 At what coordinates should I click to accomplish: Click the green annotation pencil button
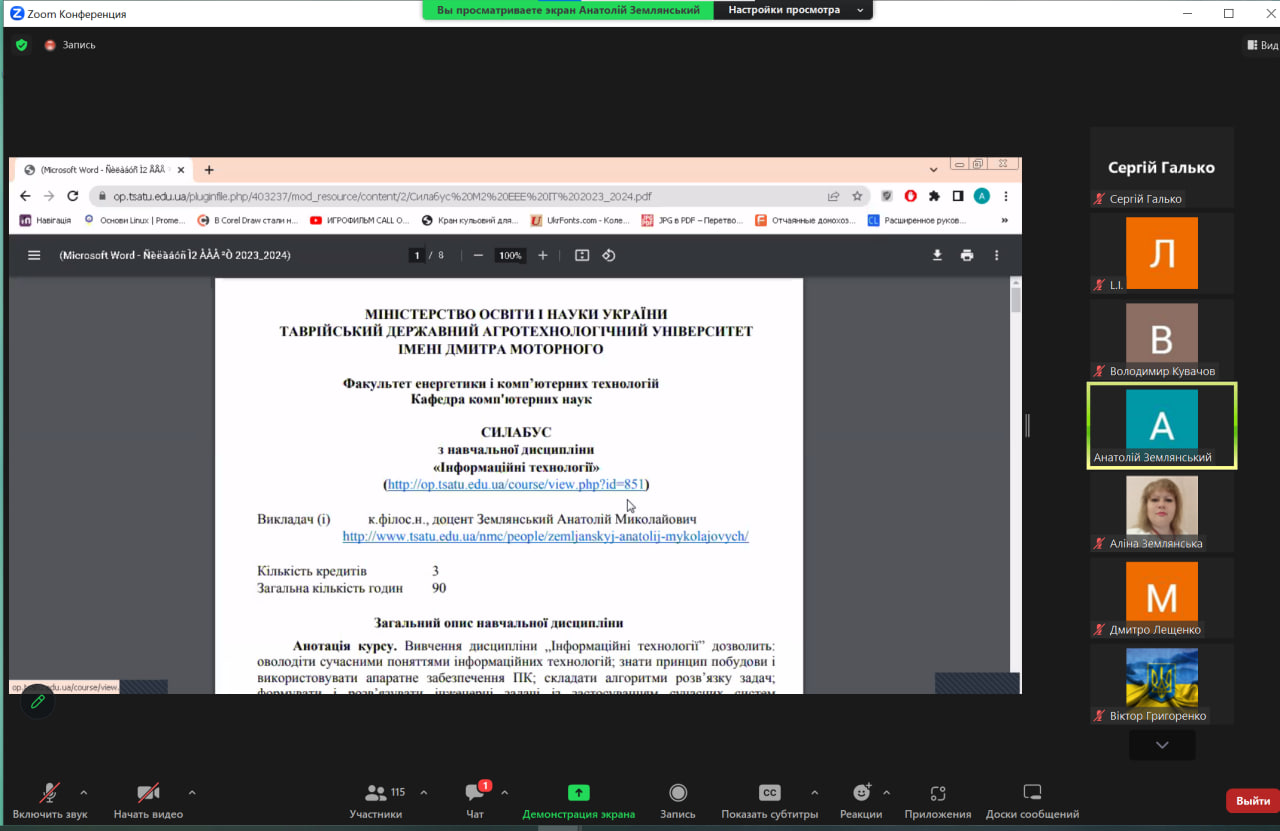click(38, 702)
